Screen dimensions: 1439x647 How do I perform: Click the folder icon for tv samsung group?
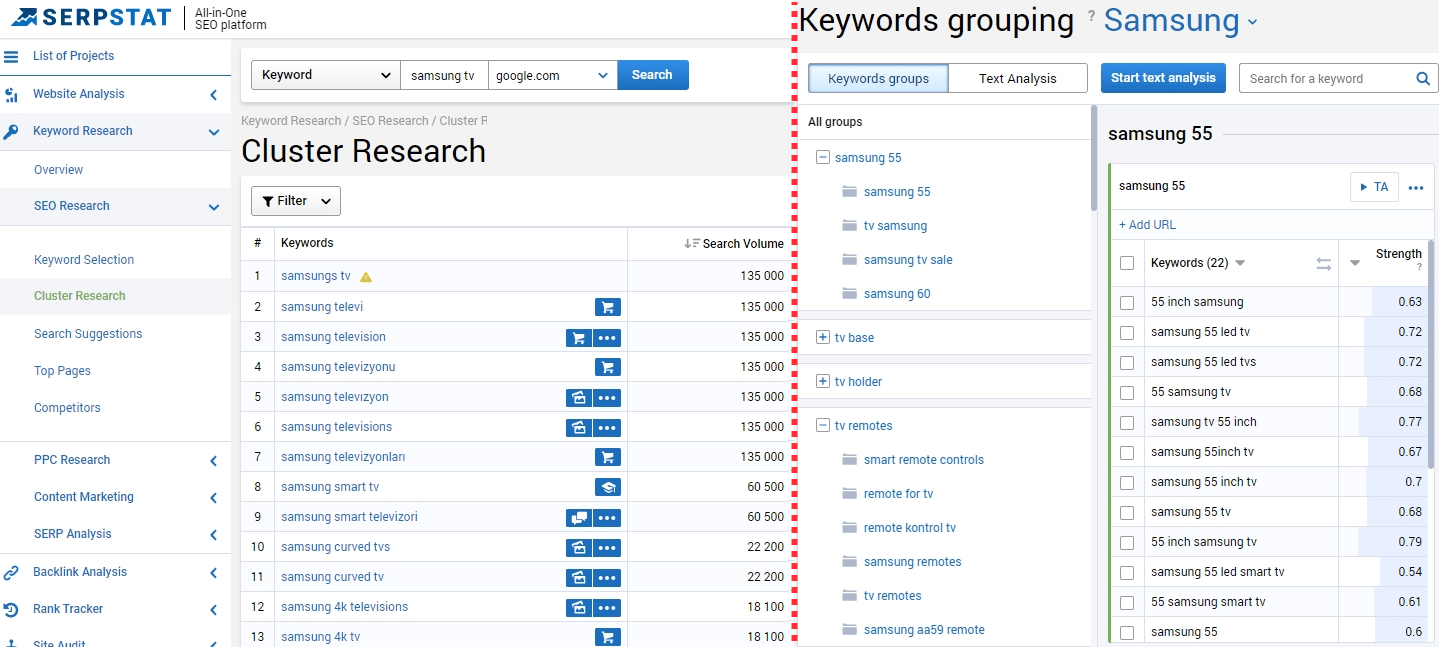pyautogui.click(x=850, y=226)
